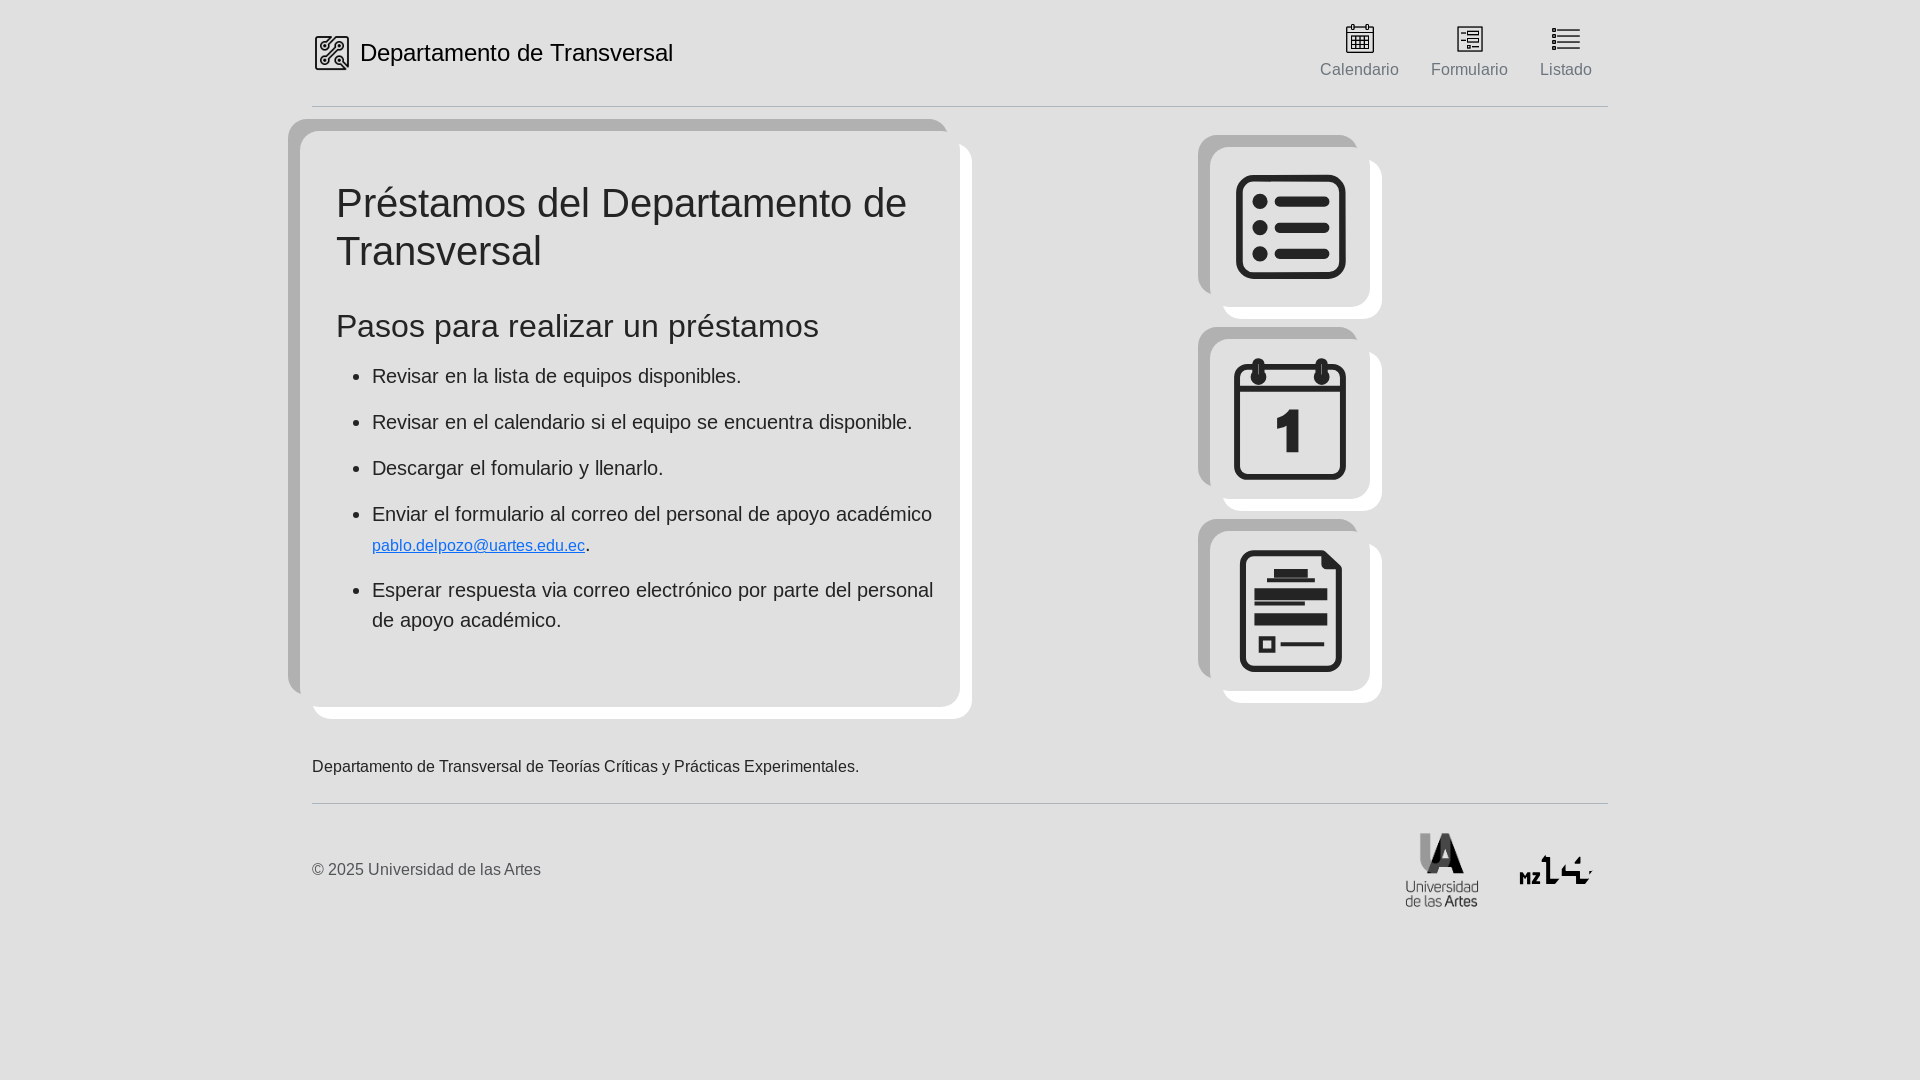Click the Listado list icon in navbar

click(1566, 39)
